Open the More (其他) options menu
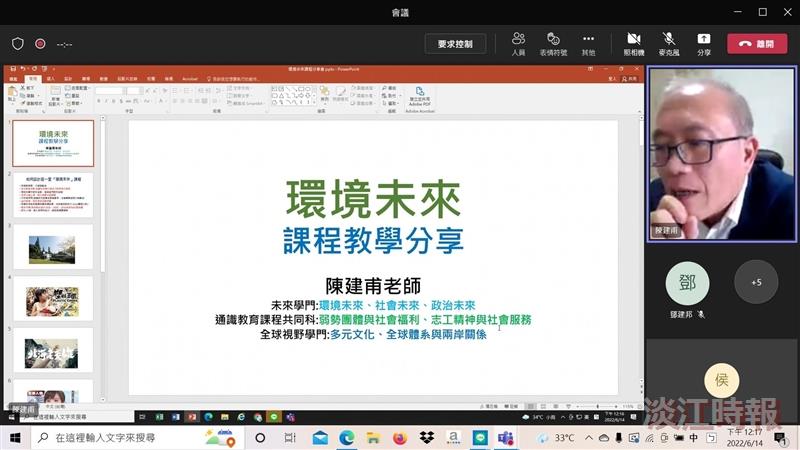800x450 pixels. click(588, 44)
